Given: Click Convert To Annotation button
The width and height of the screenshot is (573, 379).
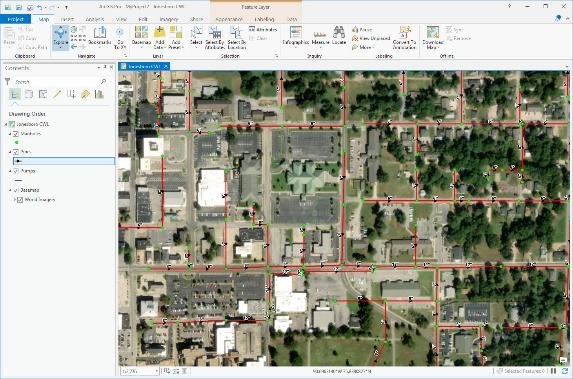Looking at the screenshot, I should point(404,38).
